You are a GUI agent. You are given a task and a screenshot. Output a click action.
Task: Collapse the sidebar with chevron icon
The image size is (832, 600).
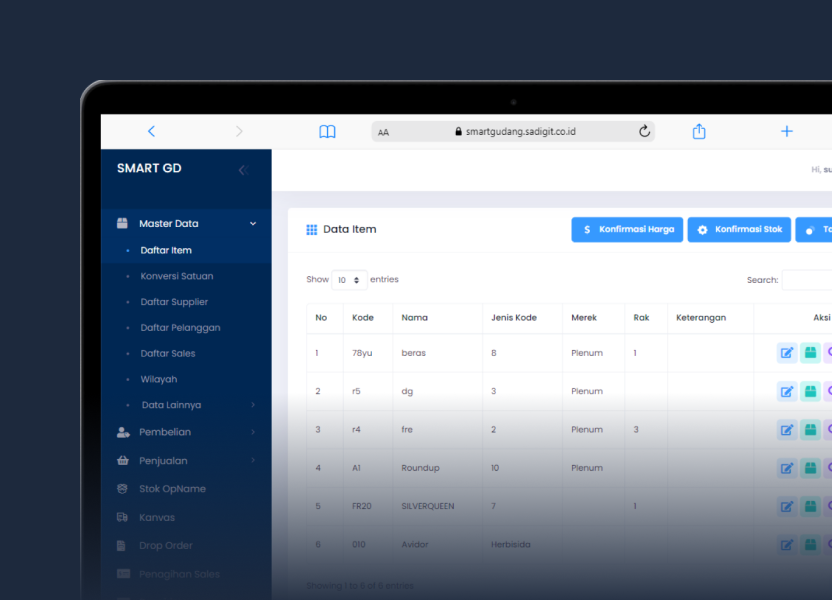click(242, 170)
